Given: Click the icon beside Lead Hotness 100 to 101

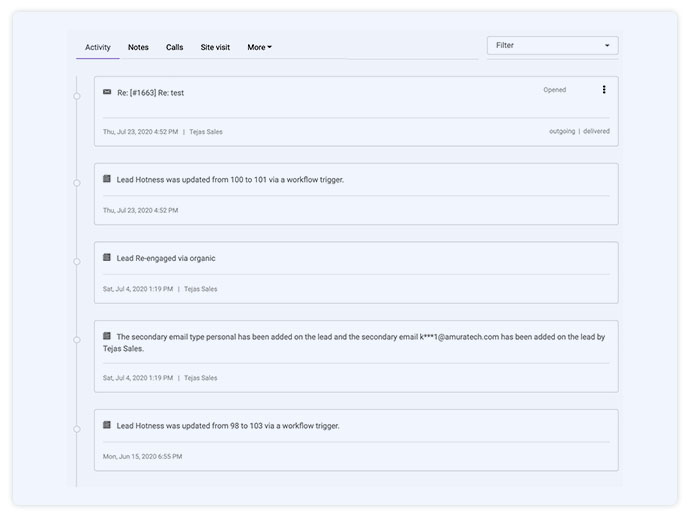Looking at the screenshot, I should (107, 179).
